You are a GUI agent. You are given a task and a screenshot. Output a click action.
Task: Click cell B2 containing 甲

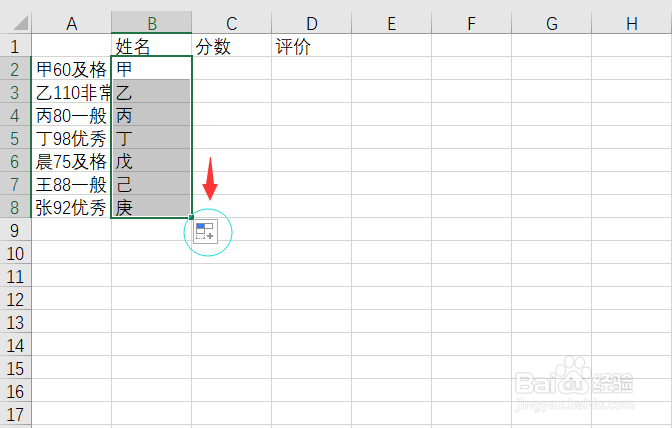coord(152,69)
